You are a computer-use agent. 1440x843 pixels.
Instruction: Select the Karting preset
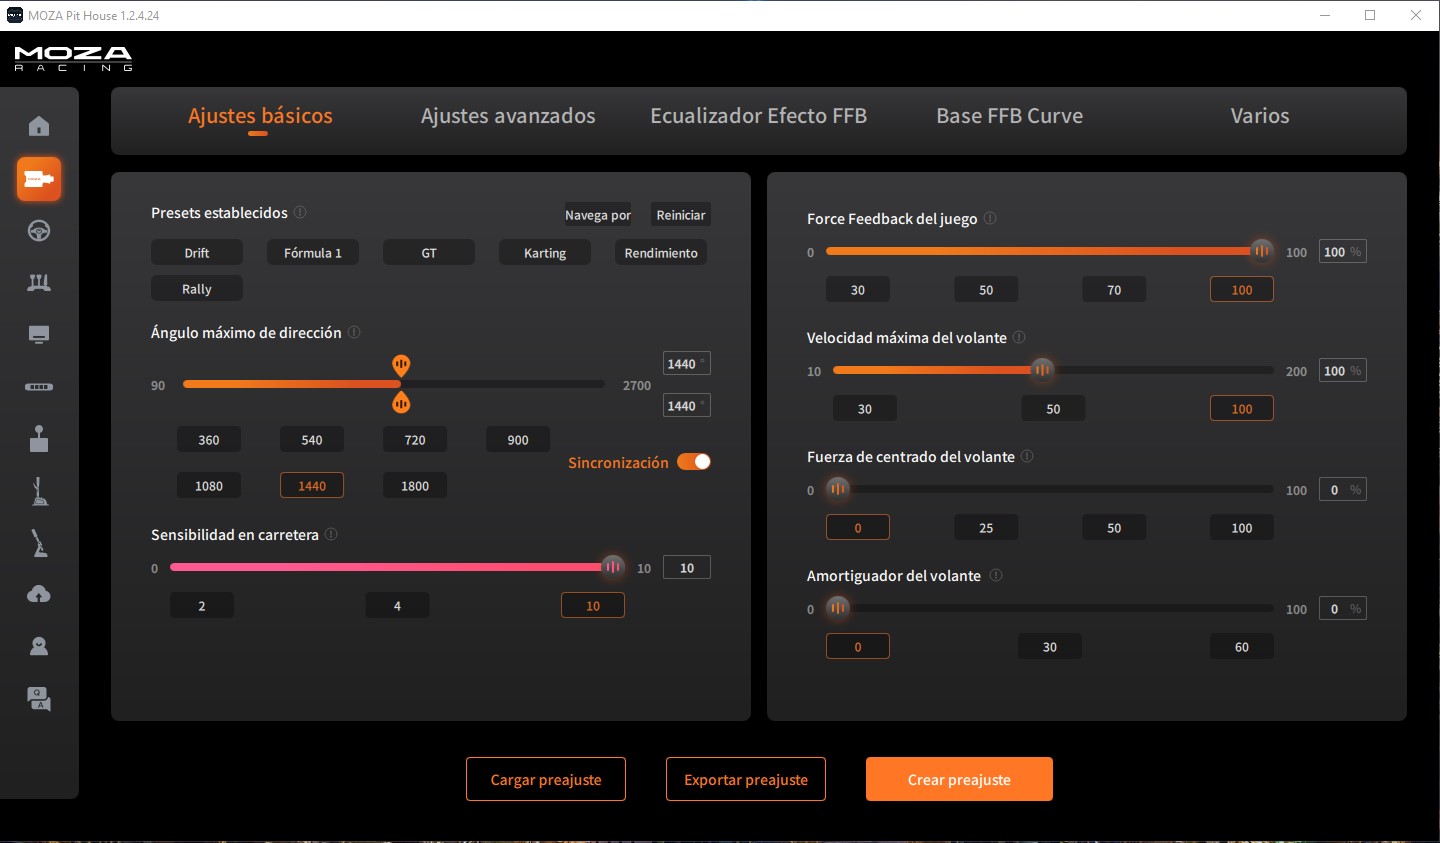pyautogui.click(x=545, y=253)
